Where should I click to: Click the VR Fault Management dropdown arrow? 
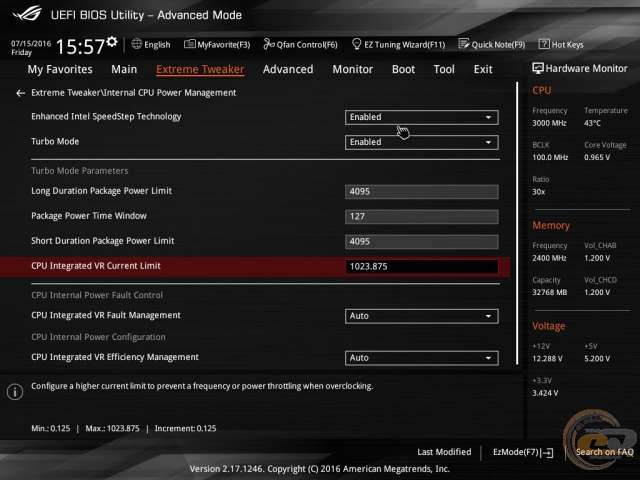pos(488,316)
